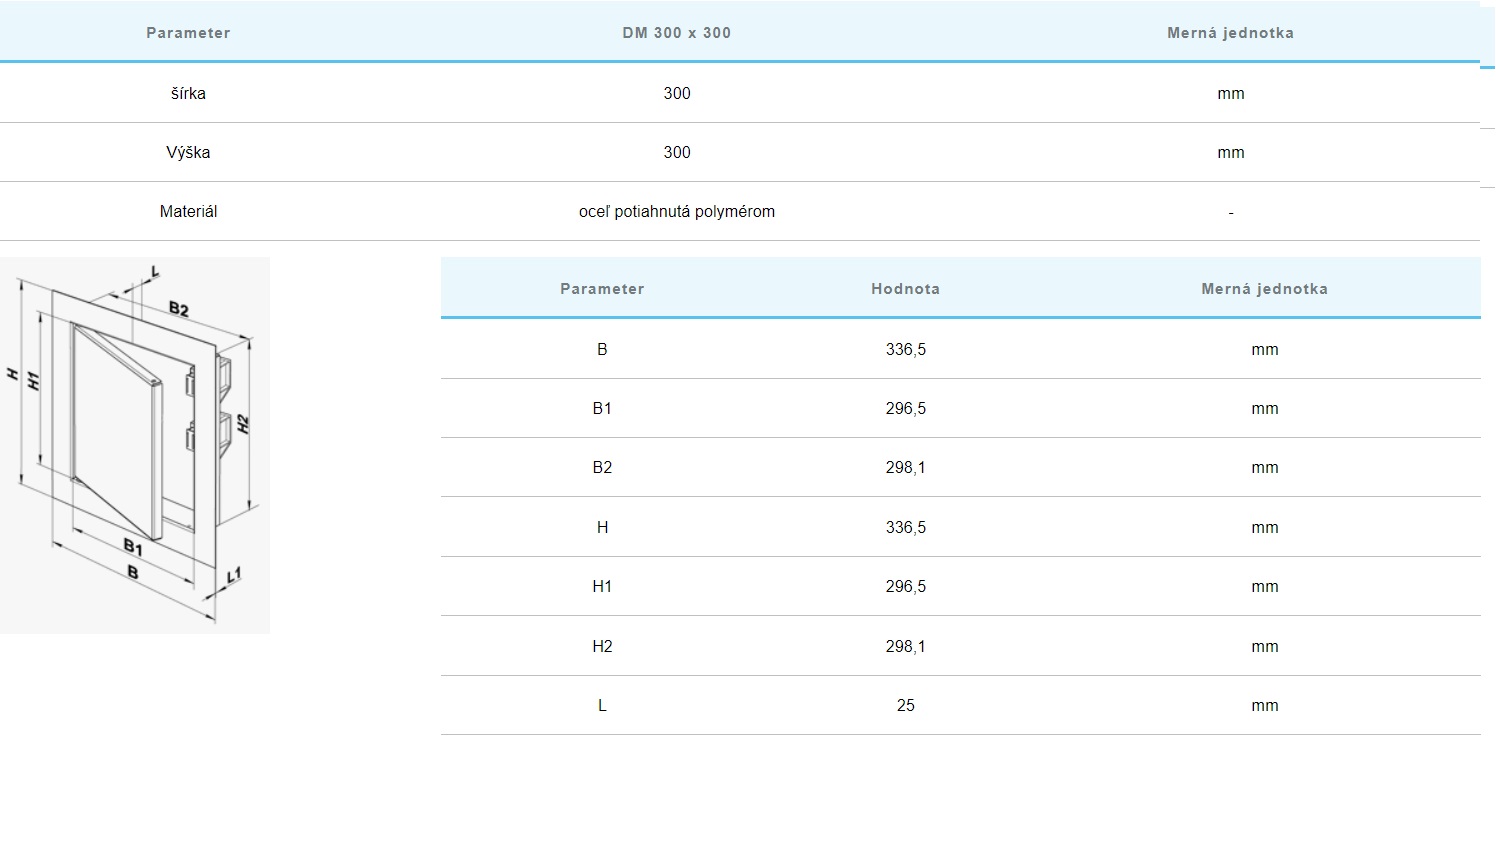The width and height of the screenshot is (1496, 856).
Task: Click the 'B2' parameter cell in the table
Action: (602, 467)
